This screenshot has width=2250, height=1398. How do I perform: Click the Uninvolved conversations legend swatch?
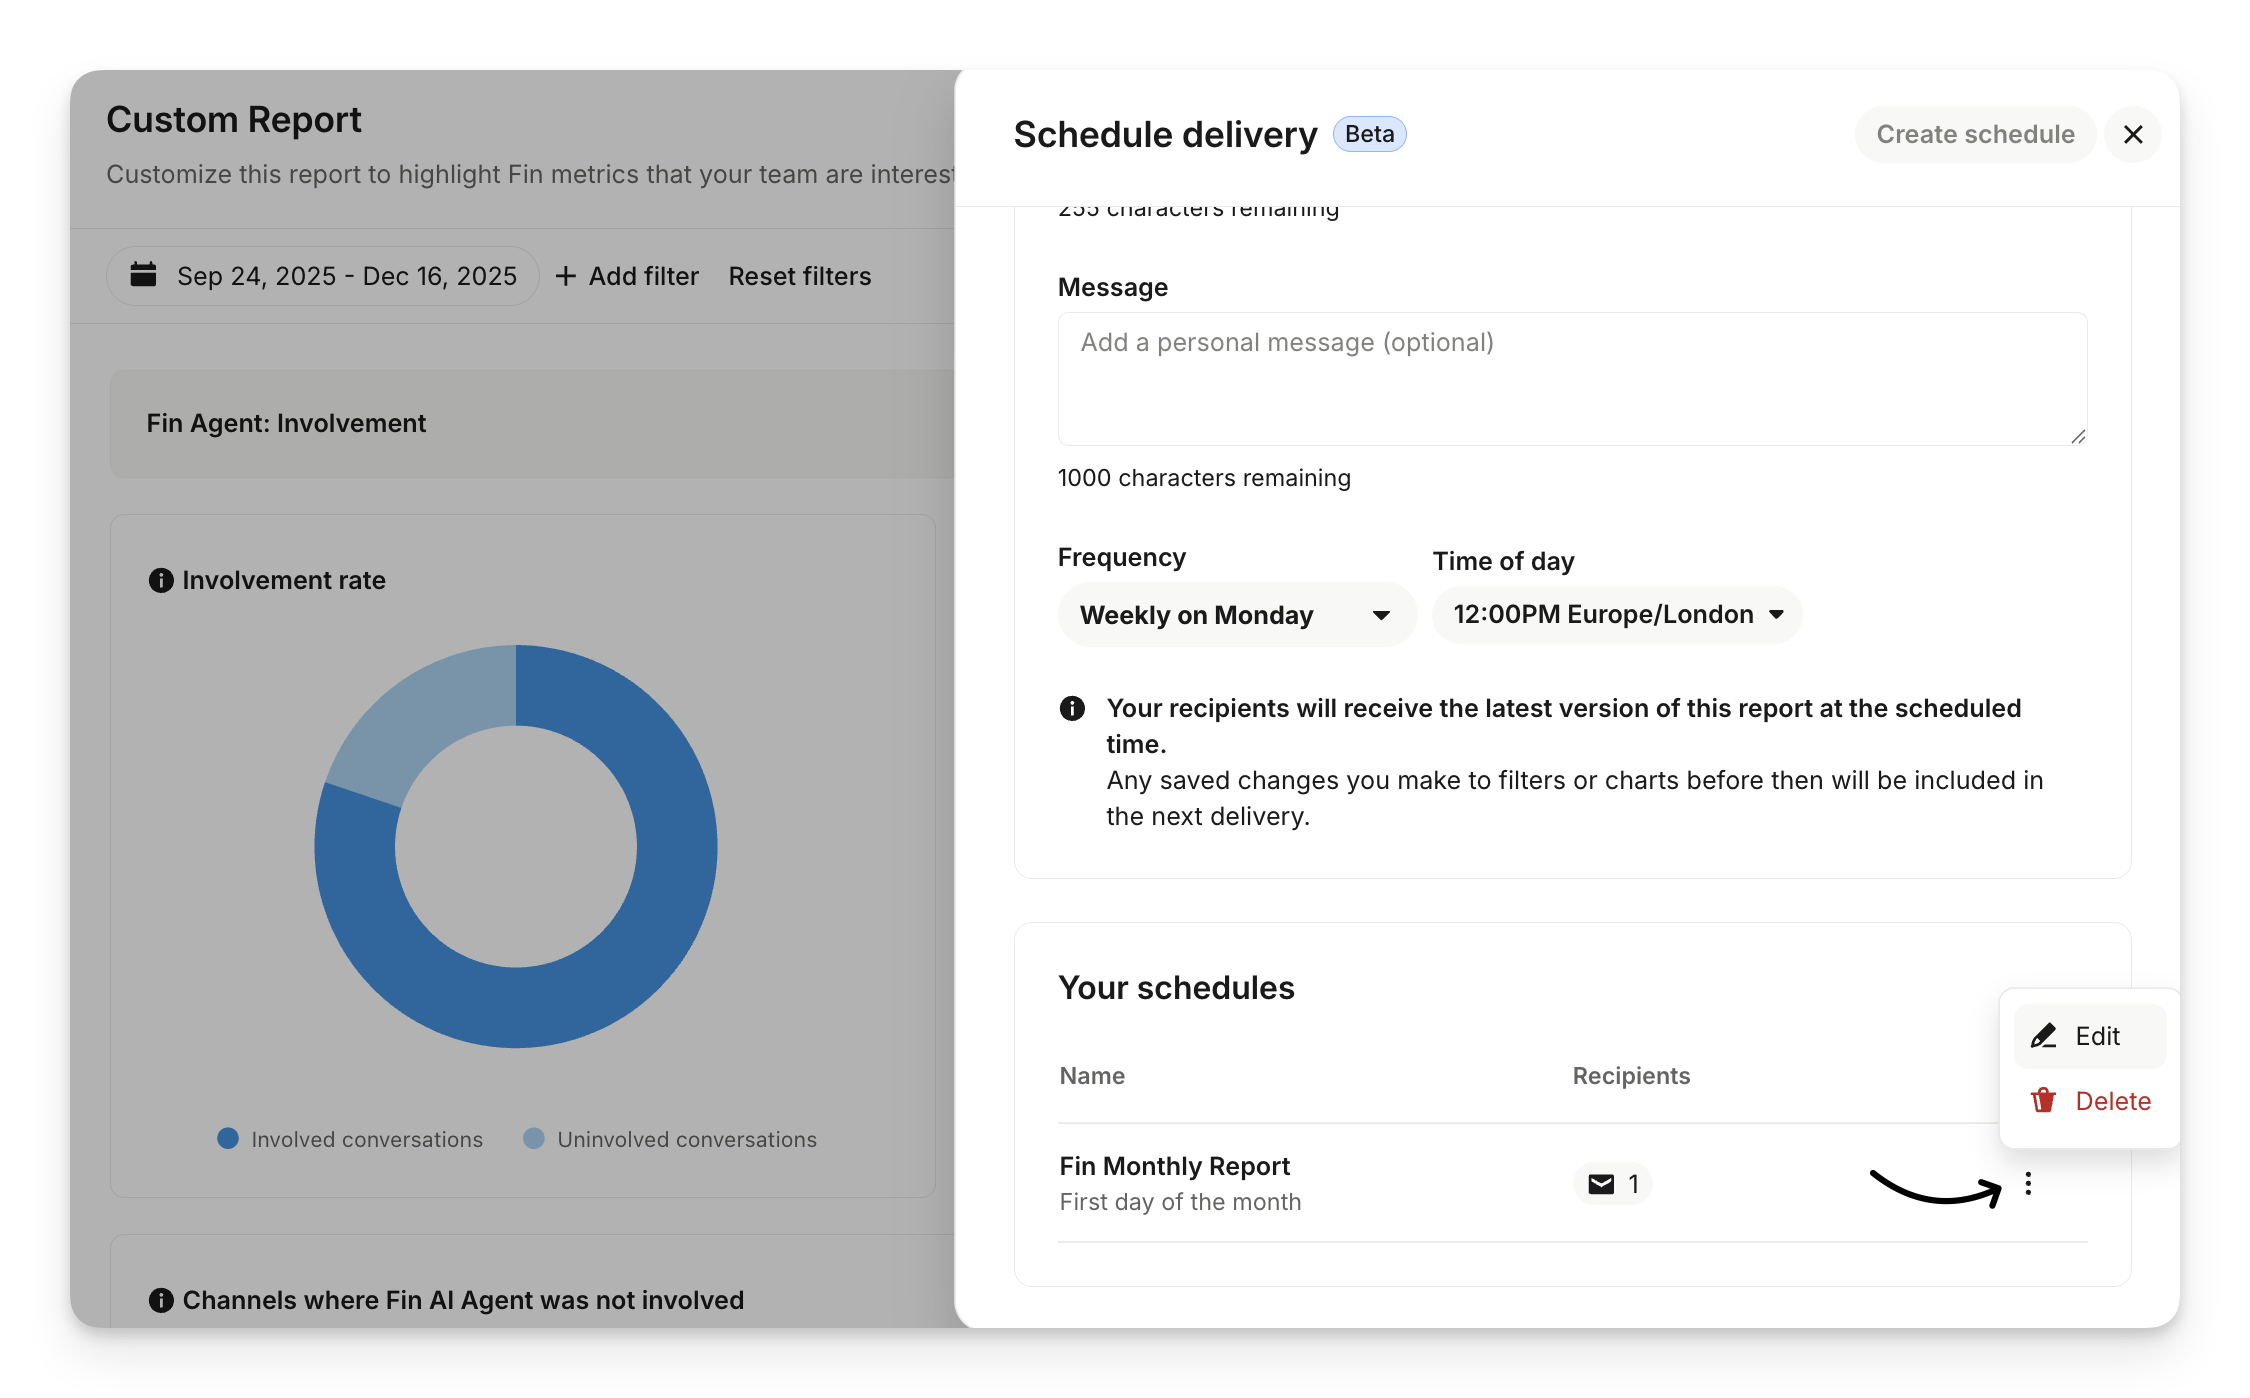pos(534,1139)
